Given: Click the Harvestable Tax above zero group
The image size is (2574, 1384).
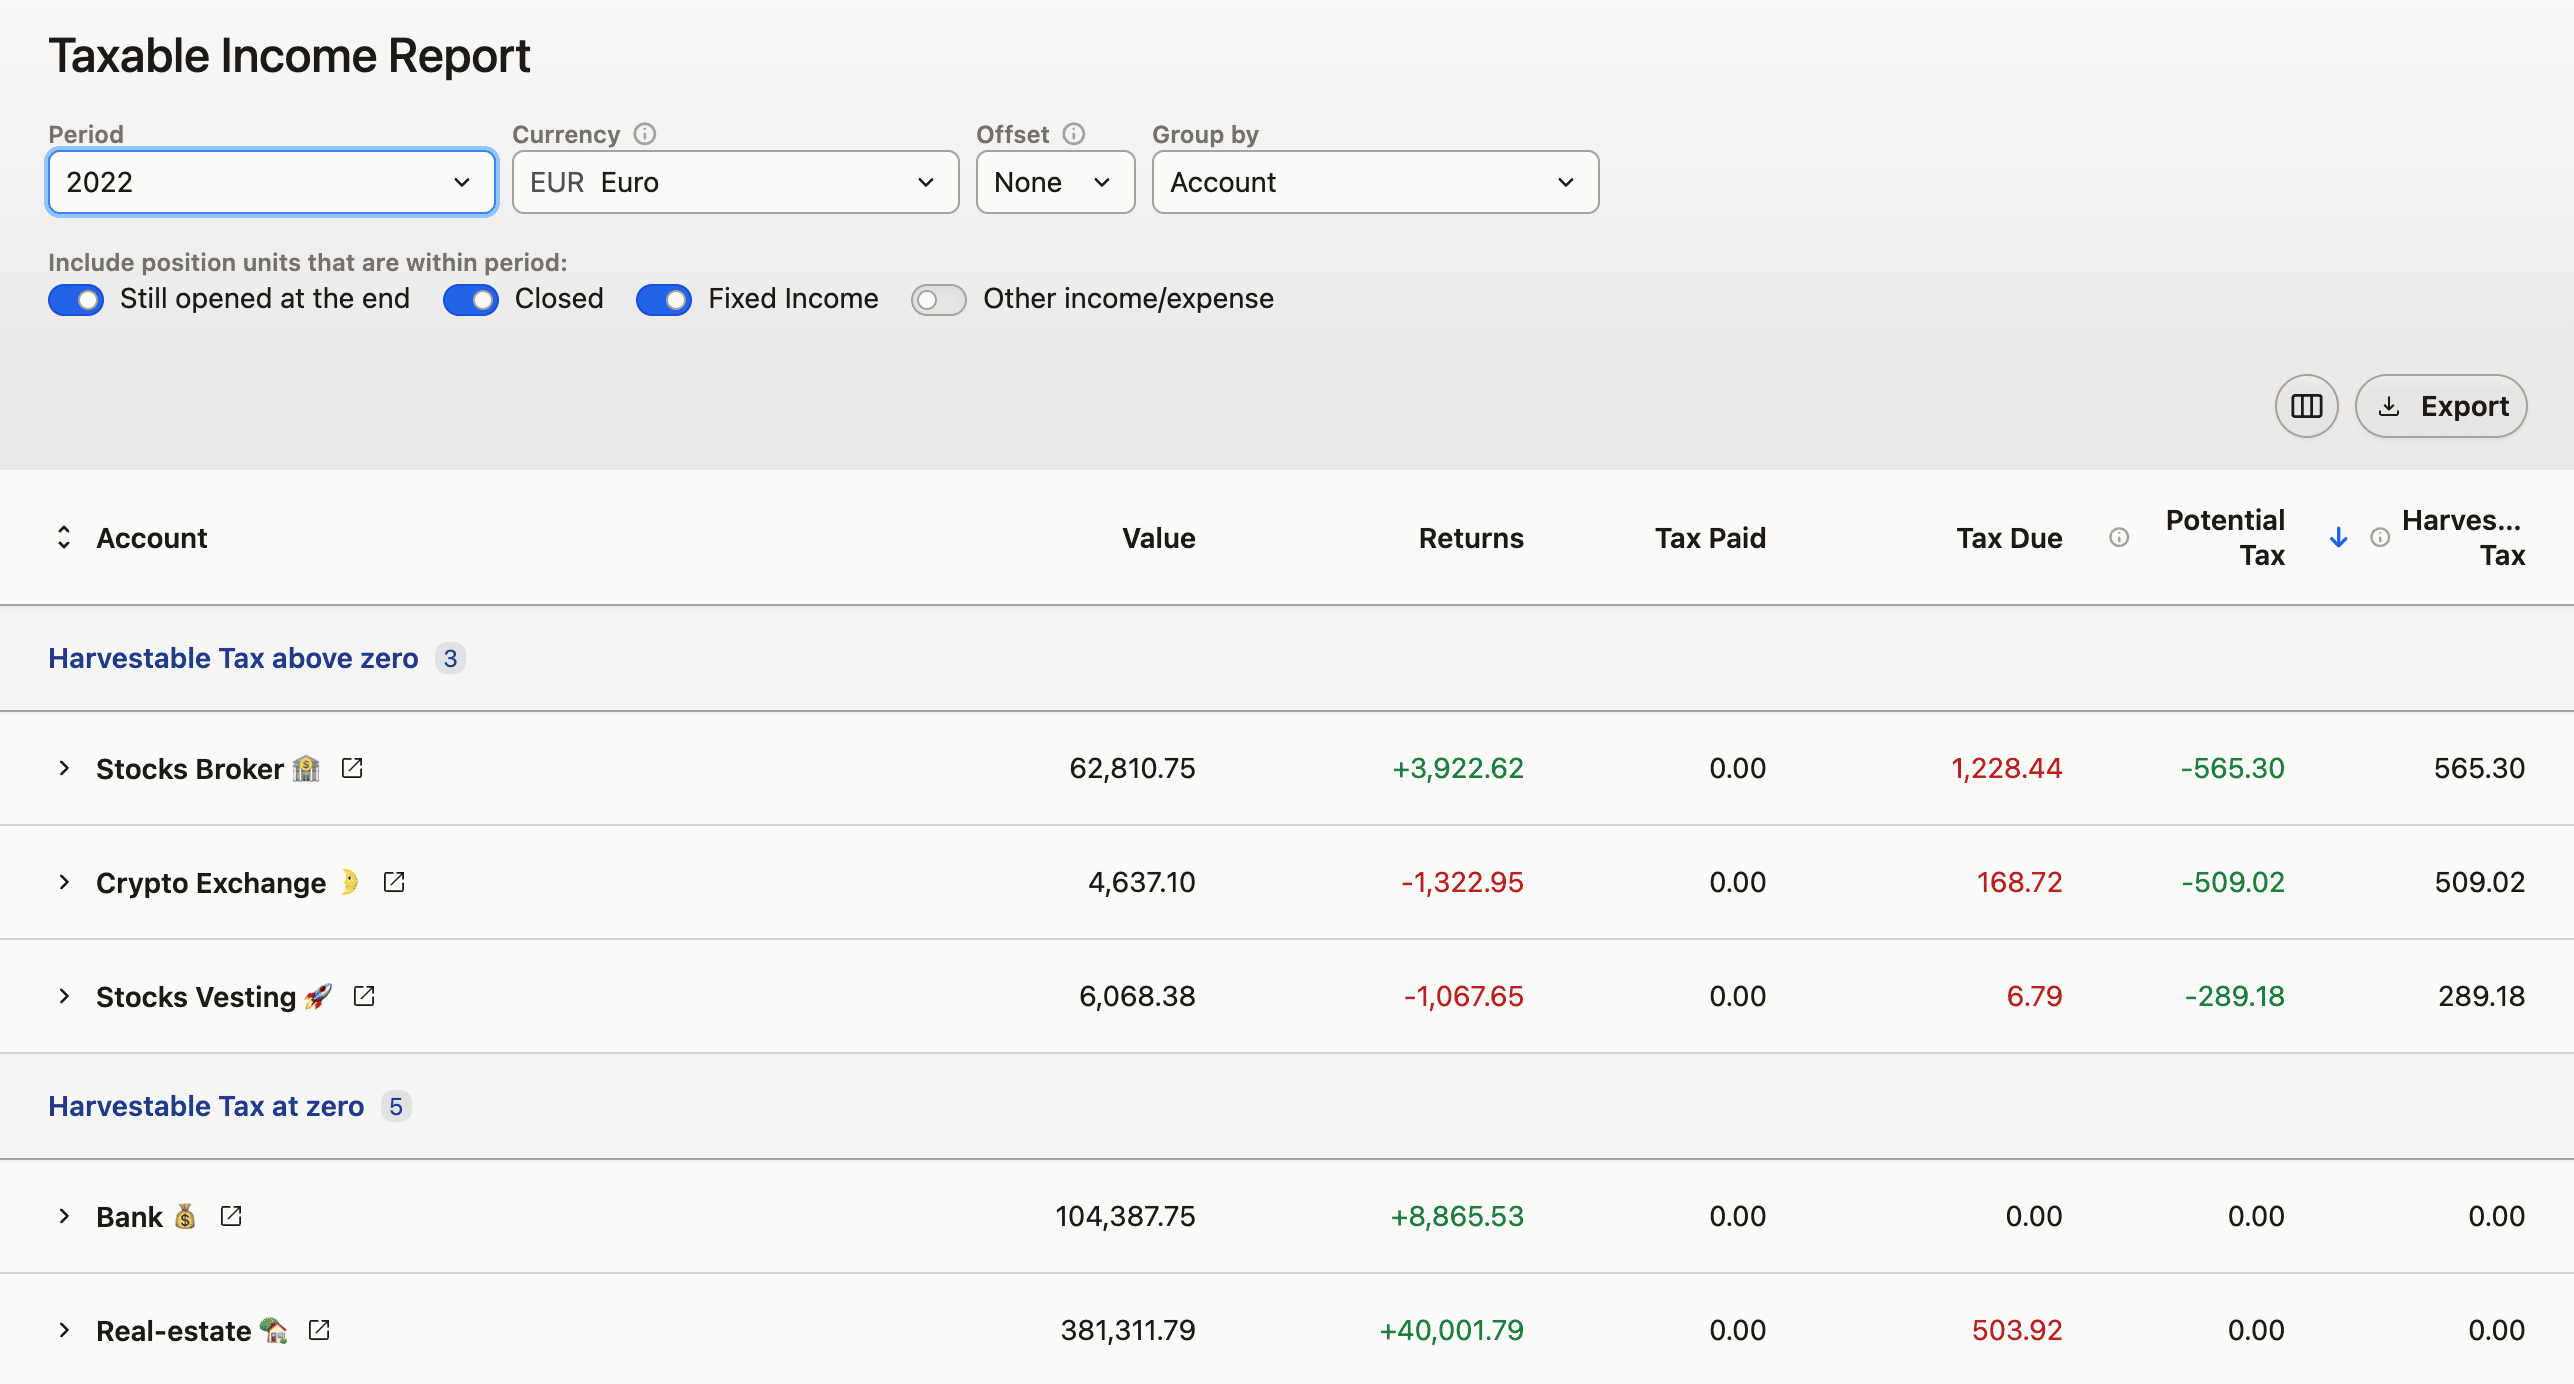Looking at the screenshot, I should pyautogui.click(x=233, y=658).
